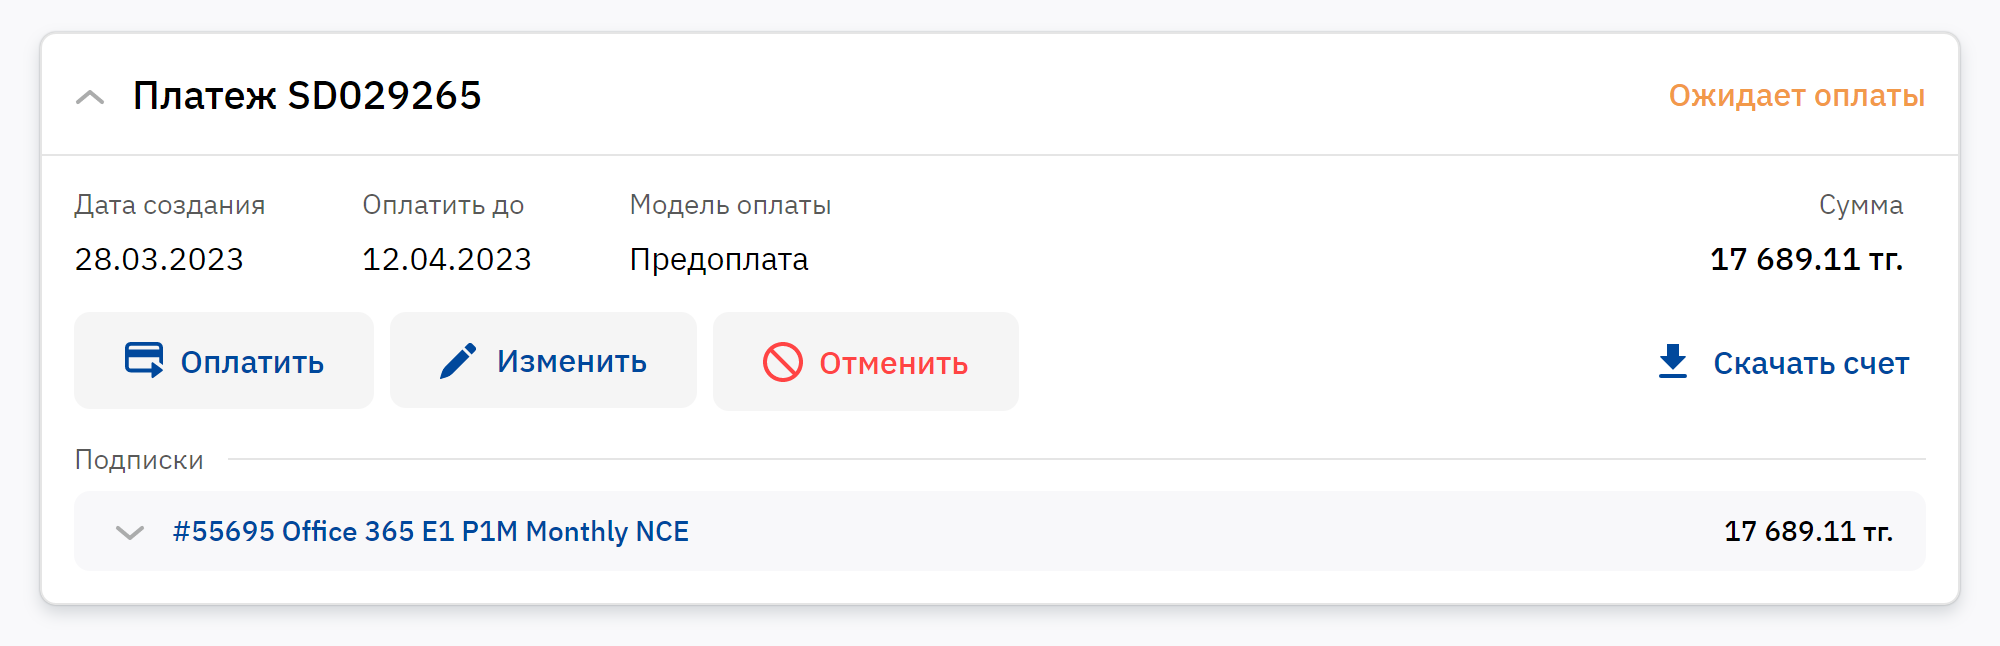
Task: Click the Подписки section heading
Action: pyautogui.click(x=139, y=460)
